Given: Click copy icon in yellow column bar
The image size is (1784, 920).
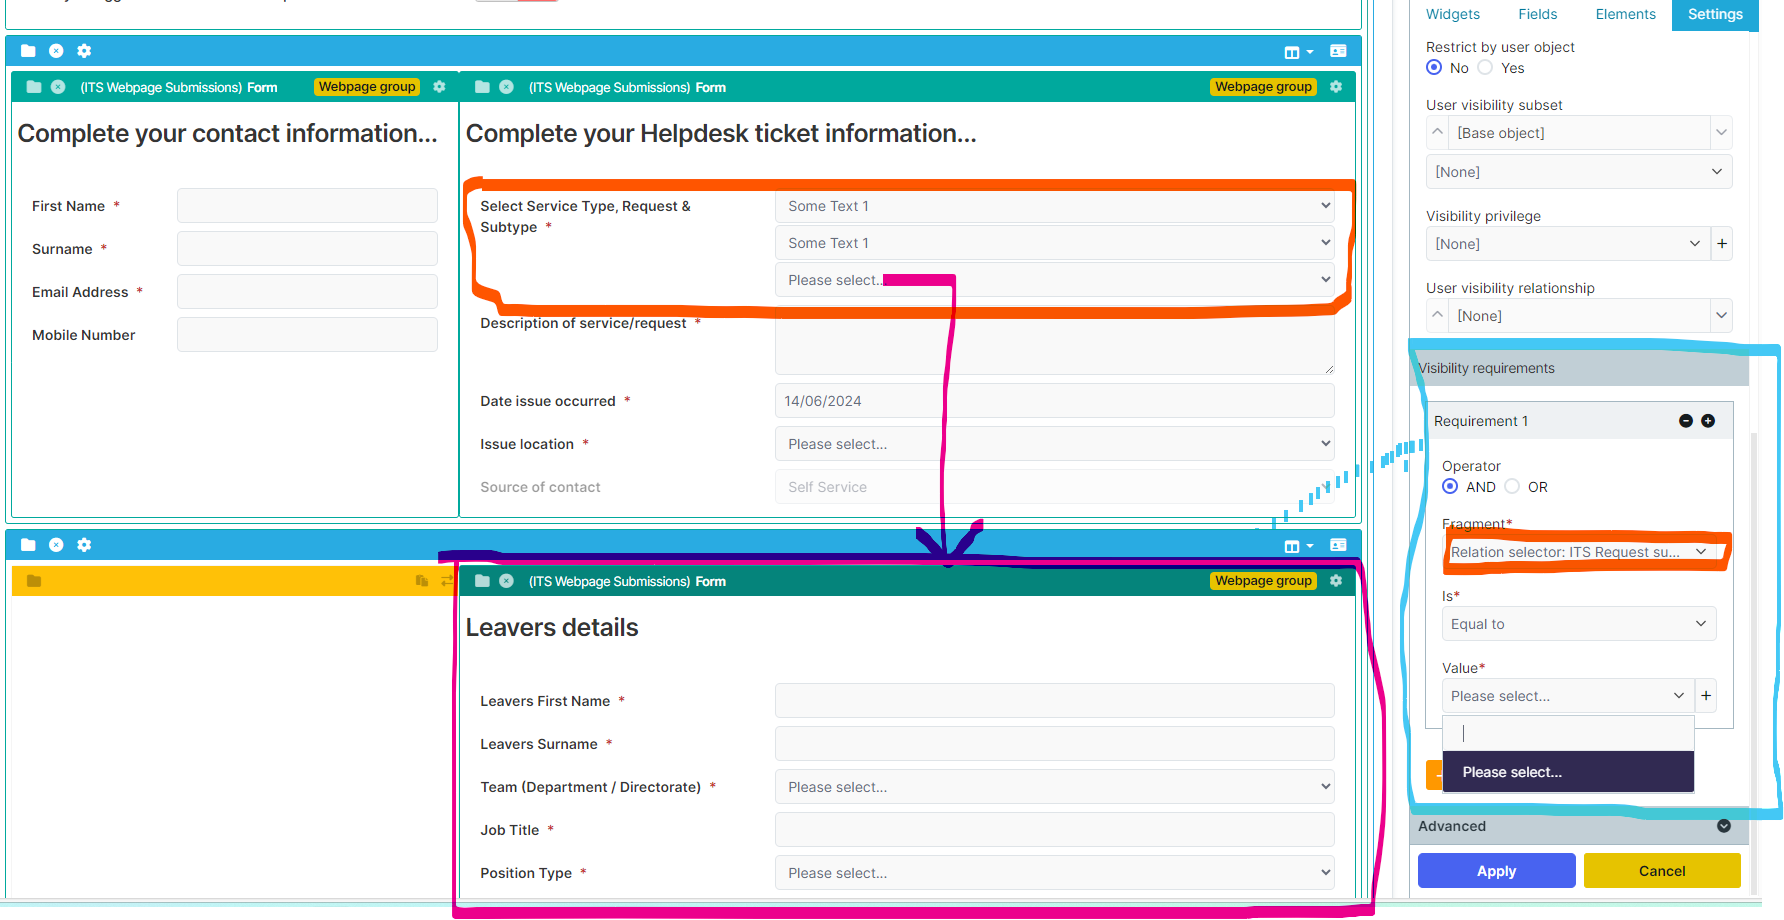Looking at the screenshot, I should pyautogui.click(x=422, y=581).
